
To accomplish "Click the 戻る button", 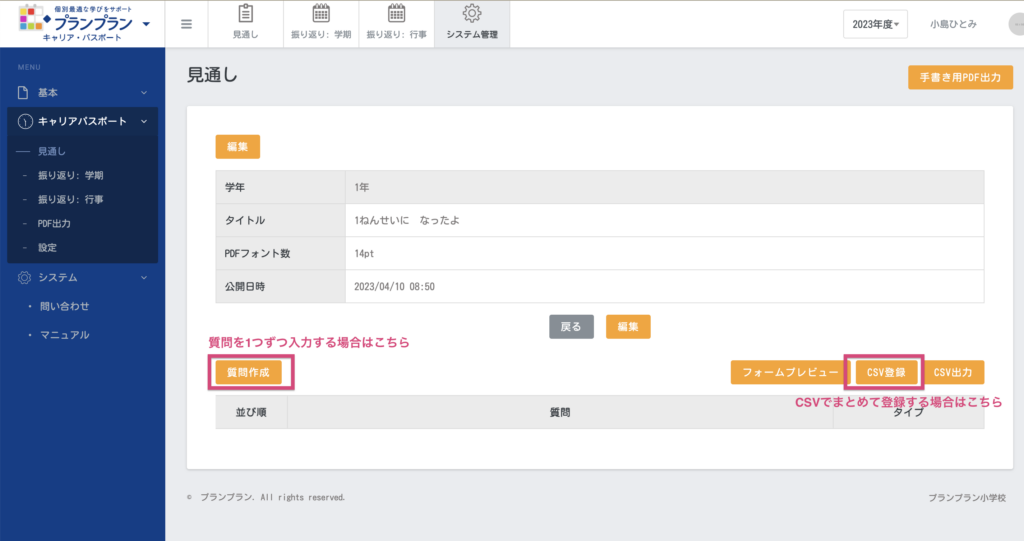I will pyautogui.click(x=571, y=327).
